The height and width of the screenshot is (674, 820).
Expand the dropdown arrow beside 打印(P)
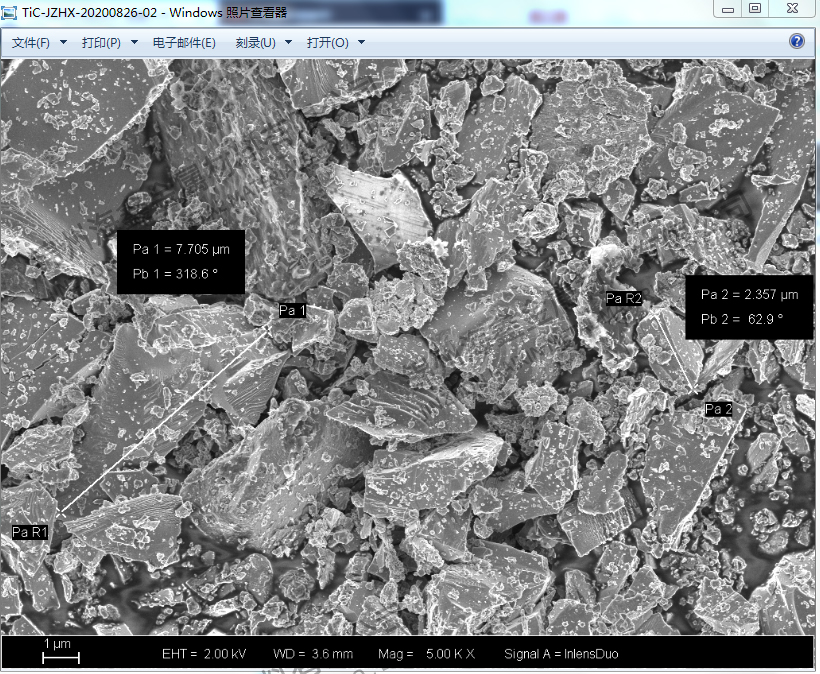click(x=135, y=43)
